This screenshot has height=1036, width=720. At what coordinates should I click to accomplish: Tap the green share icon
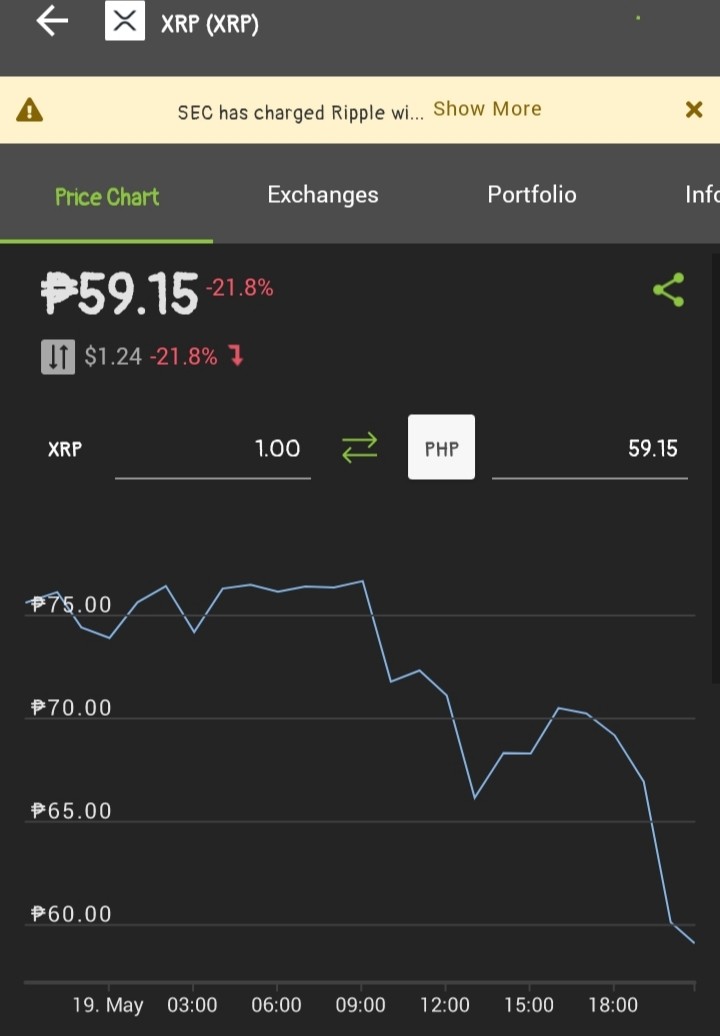coord(668,290)
